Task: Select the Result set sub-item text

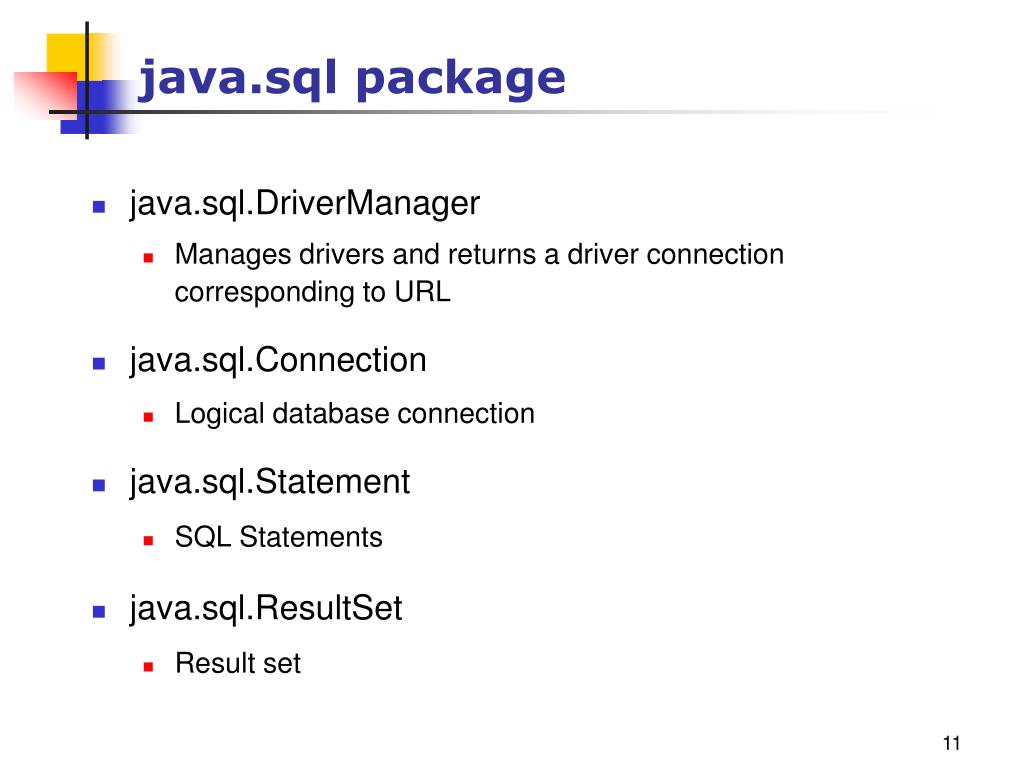Action: point(238,664)
